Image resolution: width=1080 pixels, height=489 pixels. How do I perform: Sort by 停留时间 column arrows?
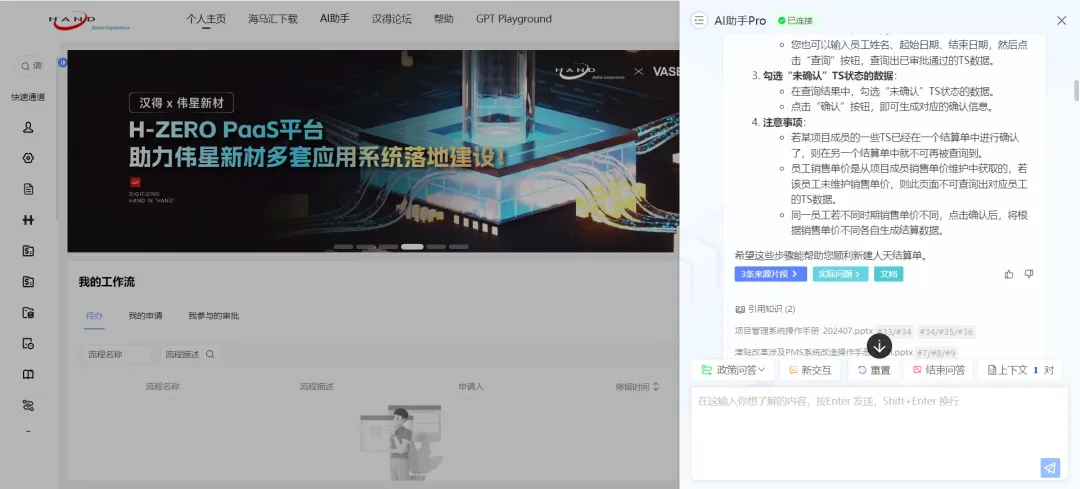[x=656, y=386]
